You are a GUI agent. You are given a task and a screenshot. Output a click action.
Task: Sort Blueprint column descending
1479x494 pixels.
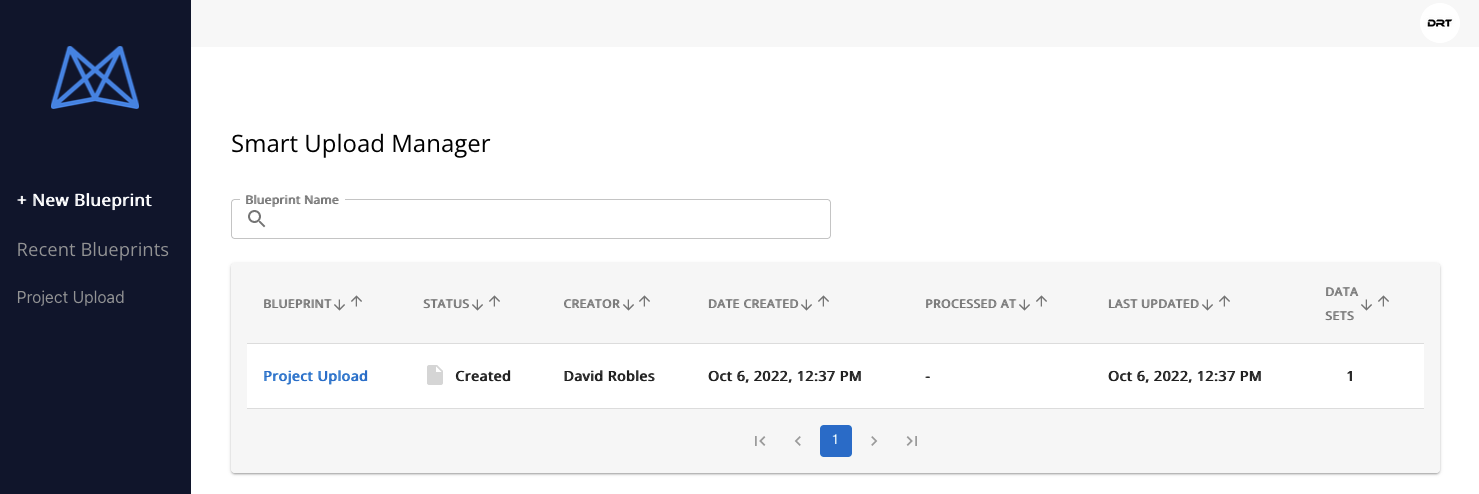pyautogui.click(x=340, y=304)
